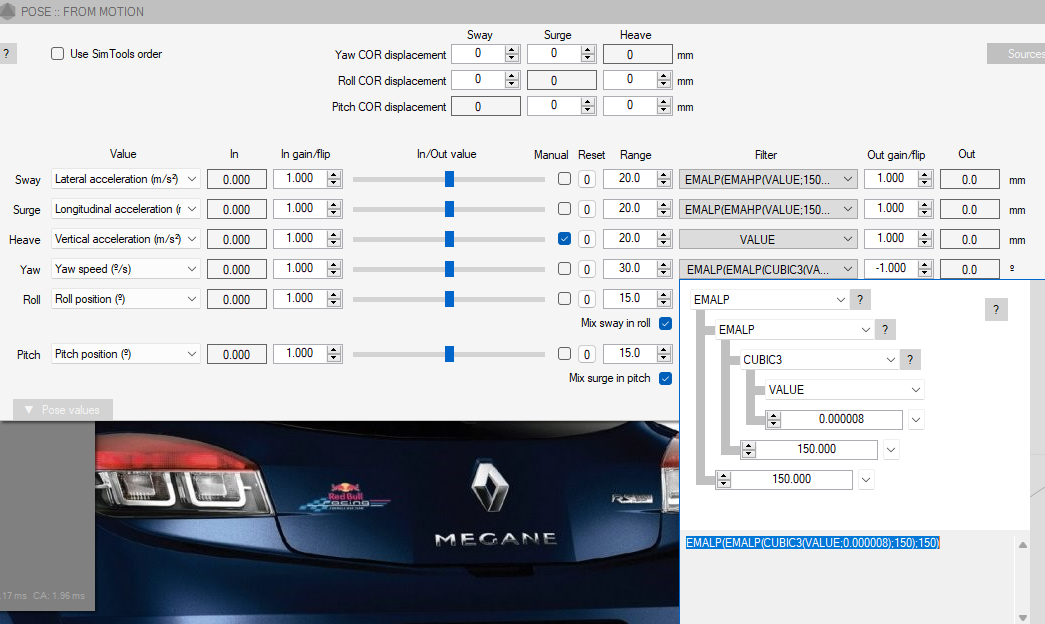Click the Surge In value field
Image resolution: width=1045 pixels, height=624 pixels.
(237, 209)
